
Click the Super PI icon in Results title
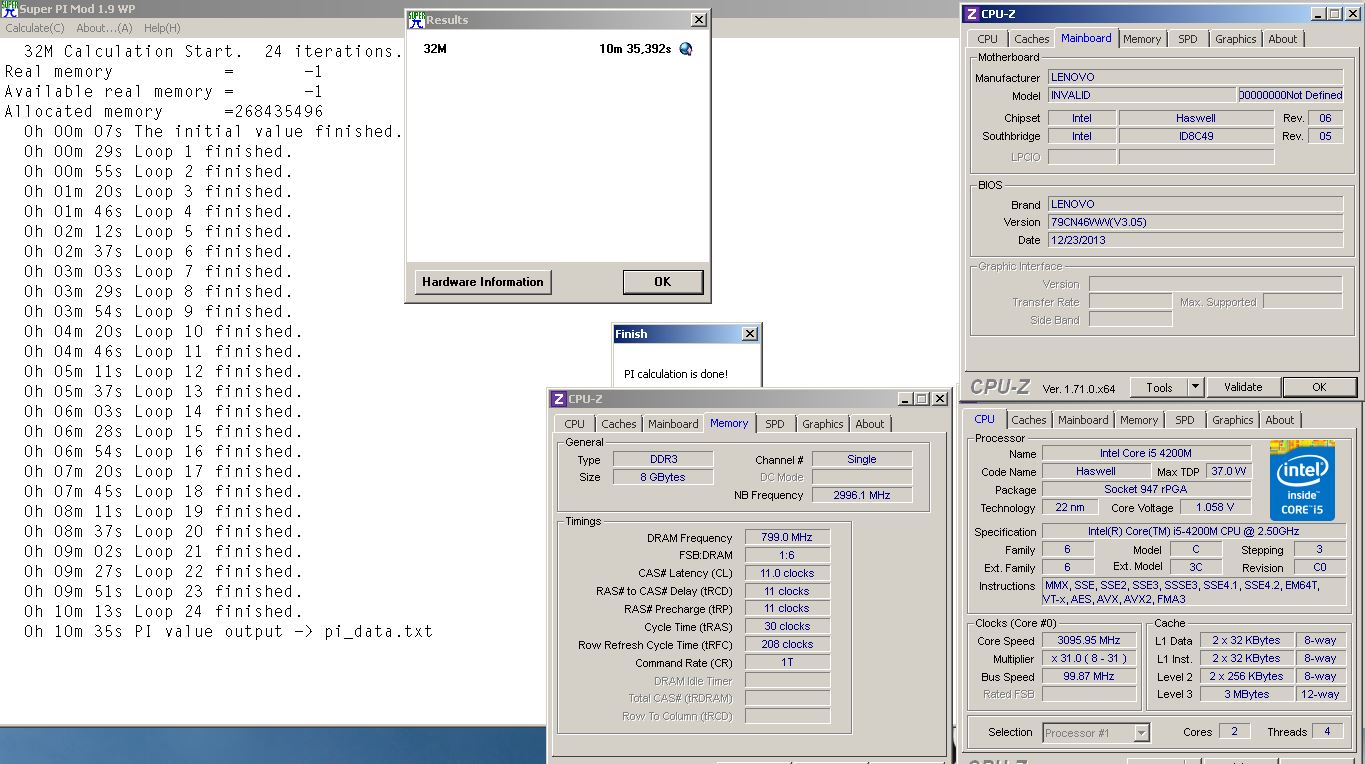coord(416,19)
